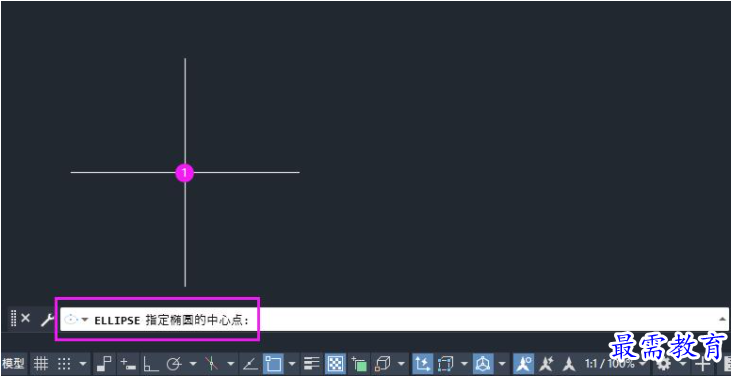Toggle object snap tracking icon
This screenshot has width=733, height=378.
click(251, 363)
